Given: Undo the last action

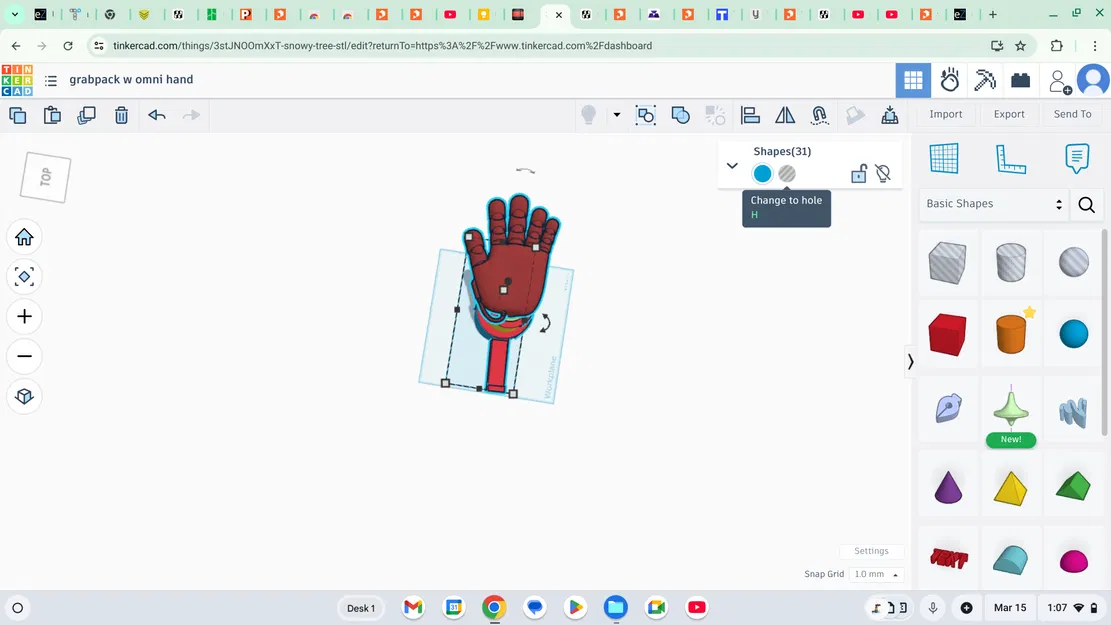Looking at the screenshot, I should point(156,115).
